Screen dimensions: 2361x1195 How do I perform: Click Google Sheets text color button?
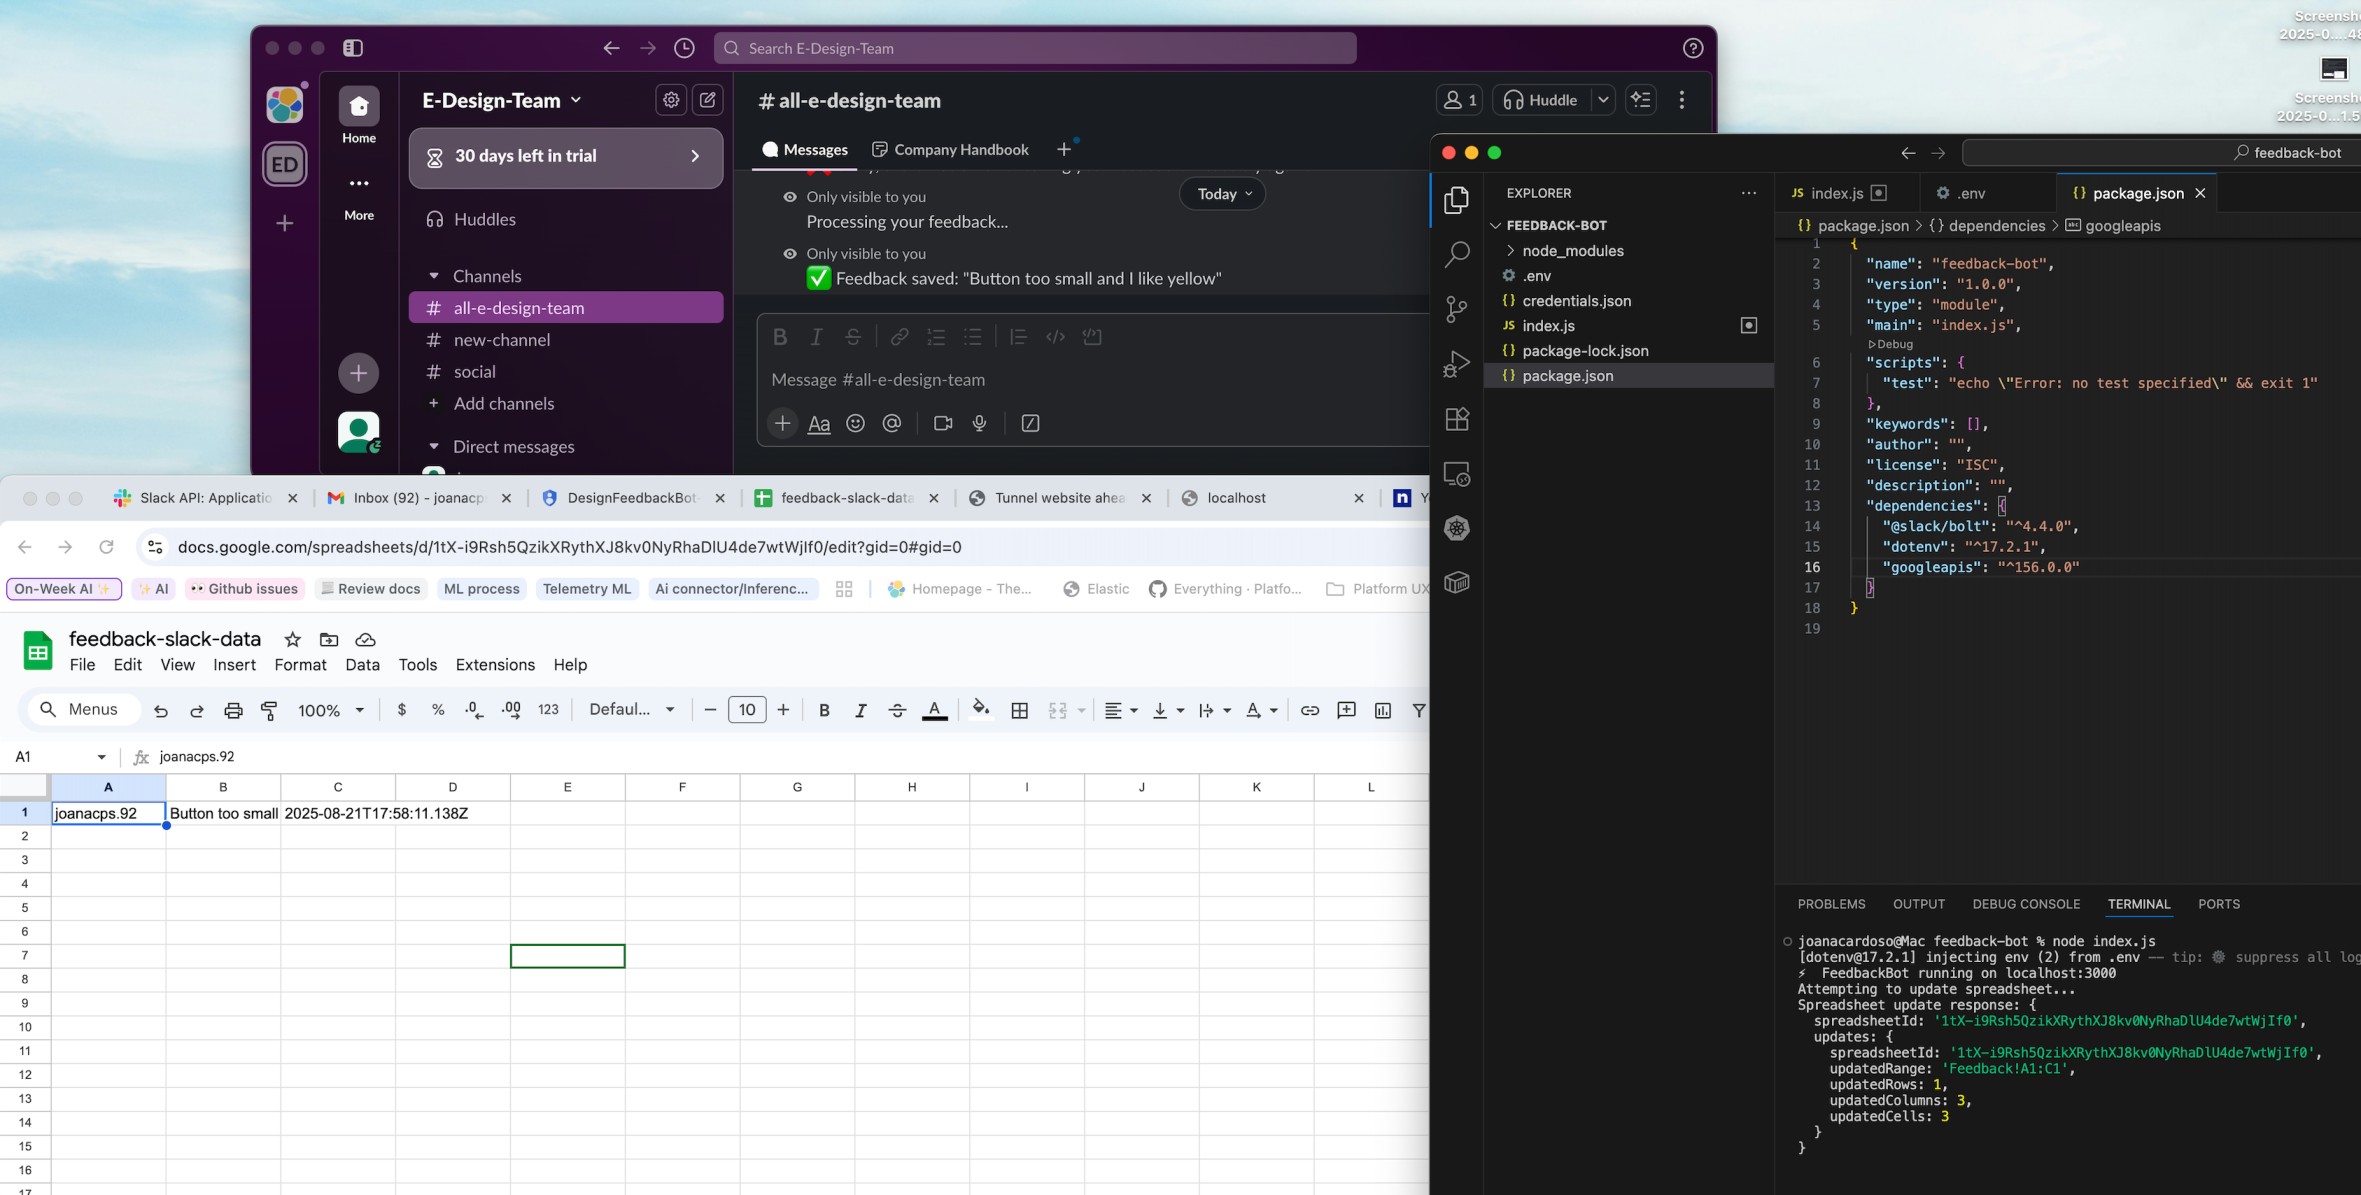[x=935, y=710]
